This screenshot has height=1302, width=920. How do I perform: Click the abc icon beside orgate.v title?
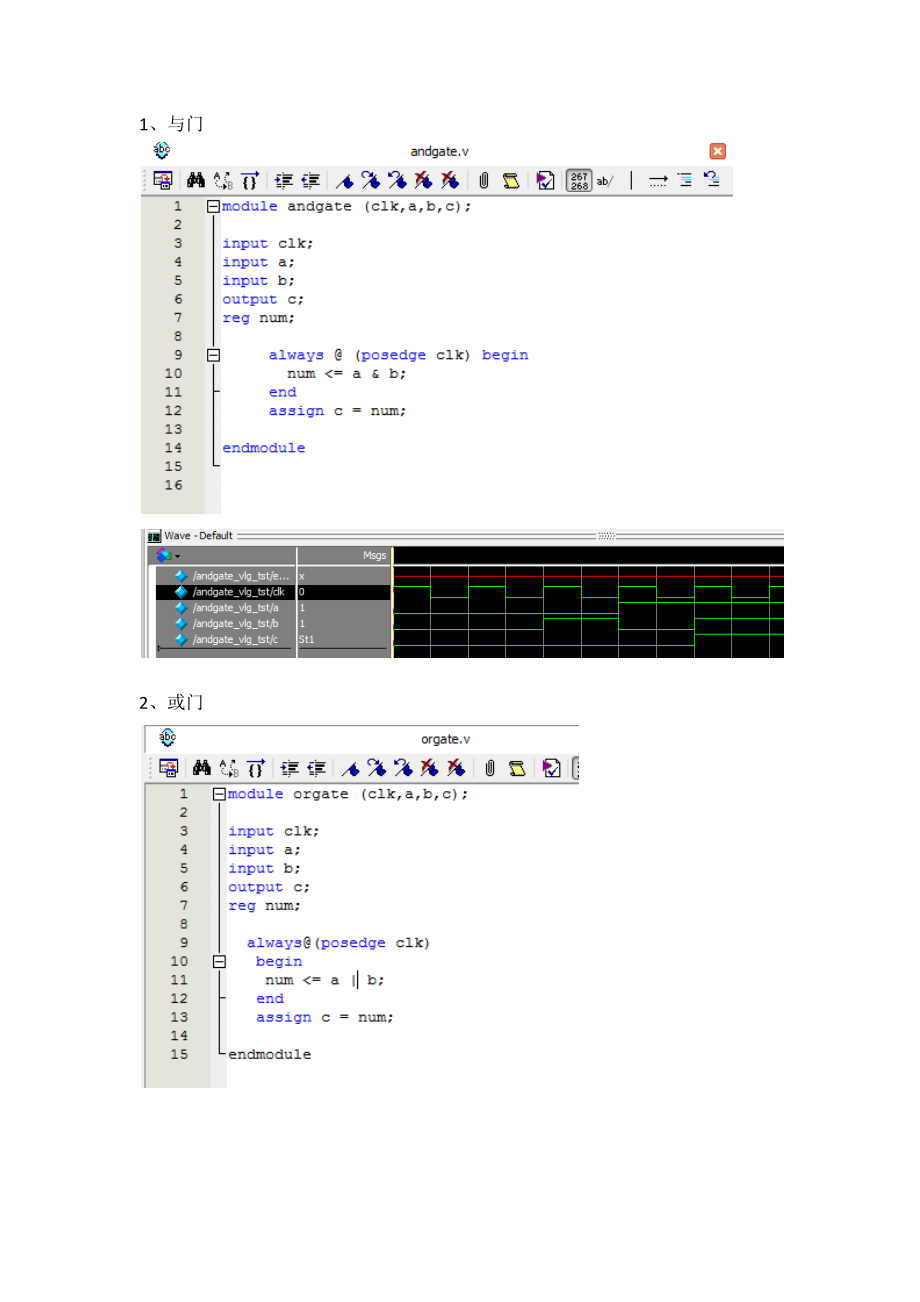point(167,738)
